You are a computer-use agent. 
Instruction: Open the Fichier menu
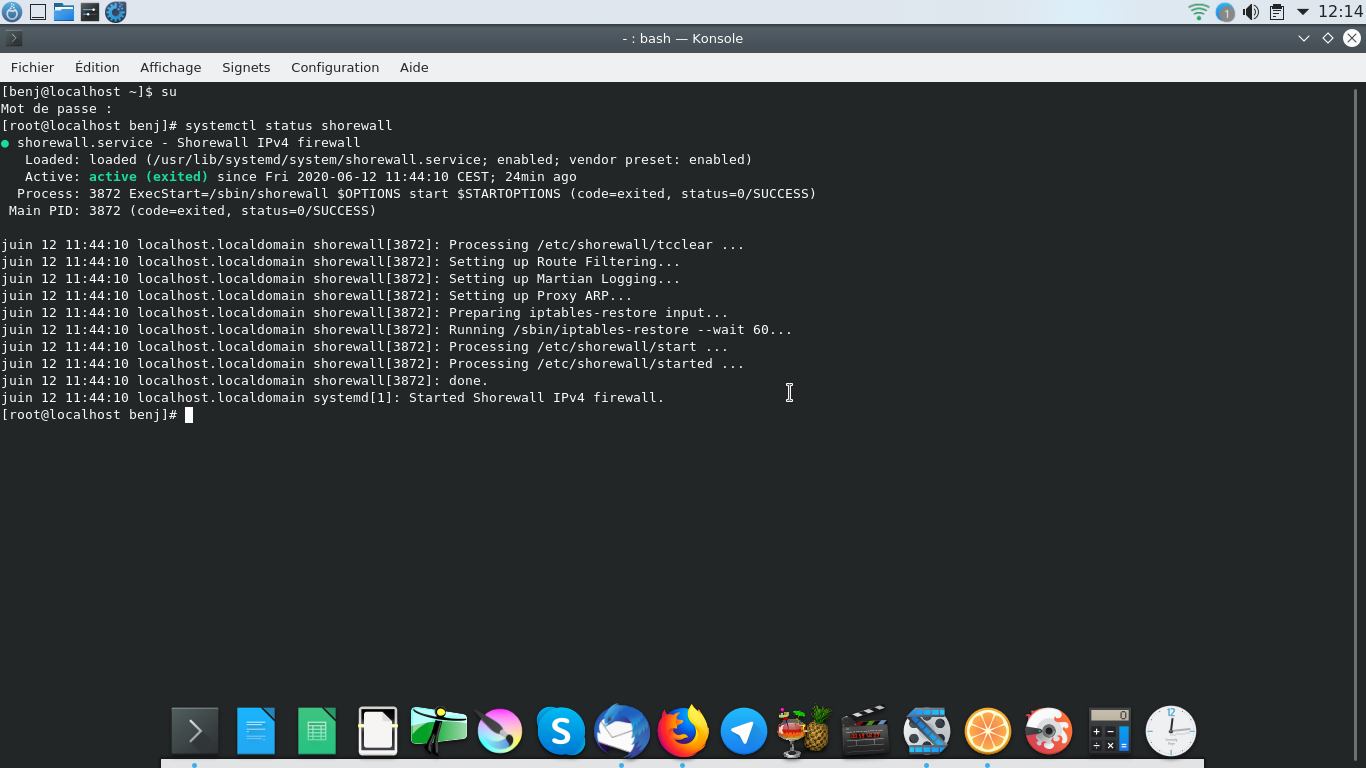[x=32, y=67]
